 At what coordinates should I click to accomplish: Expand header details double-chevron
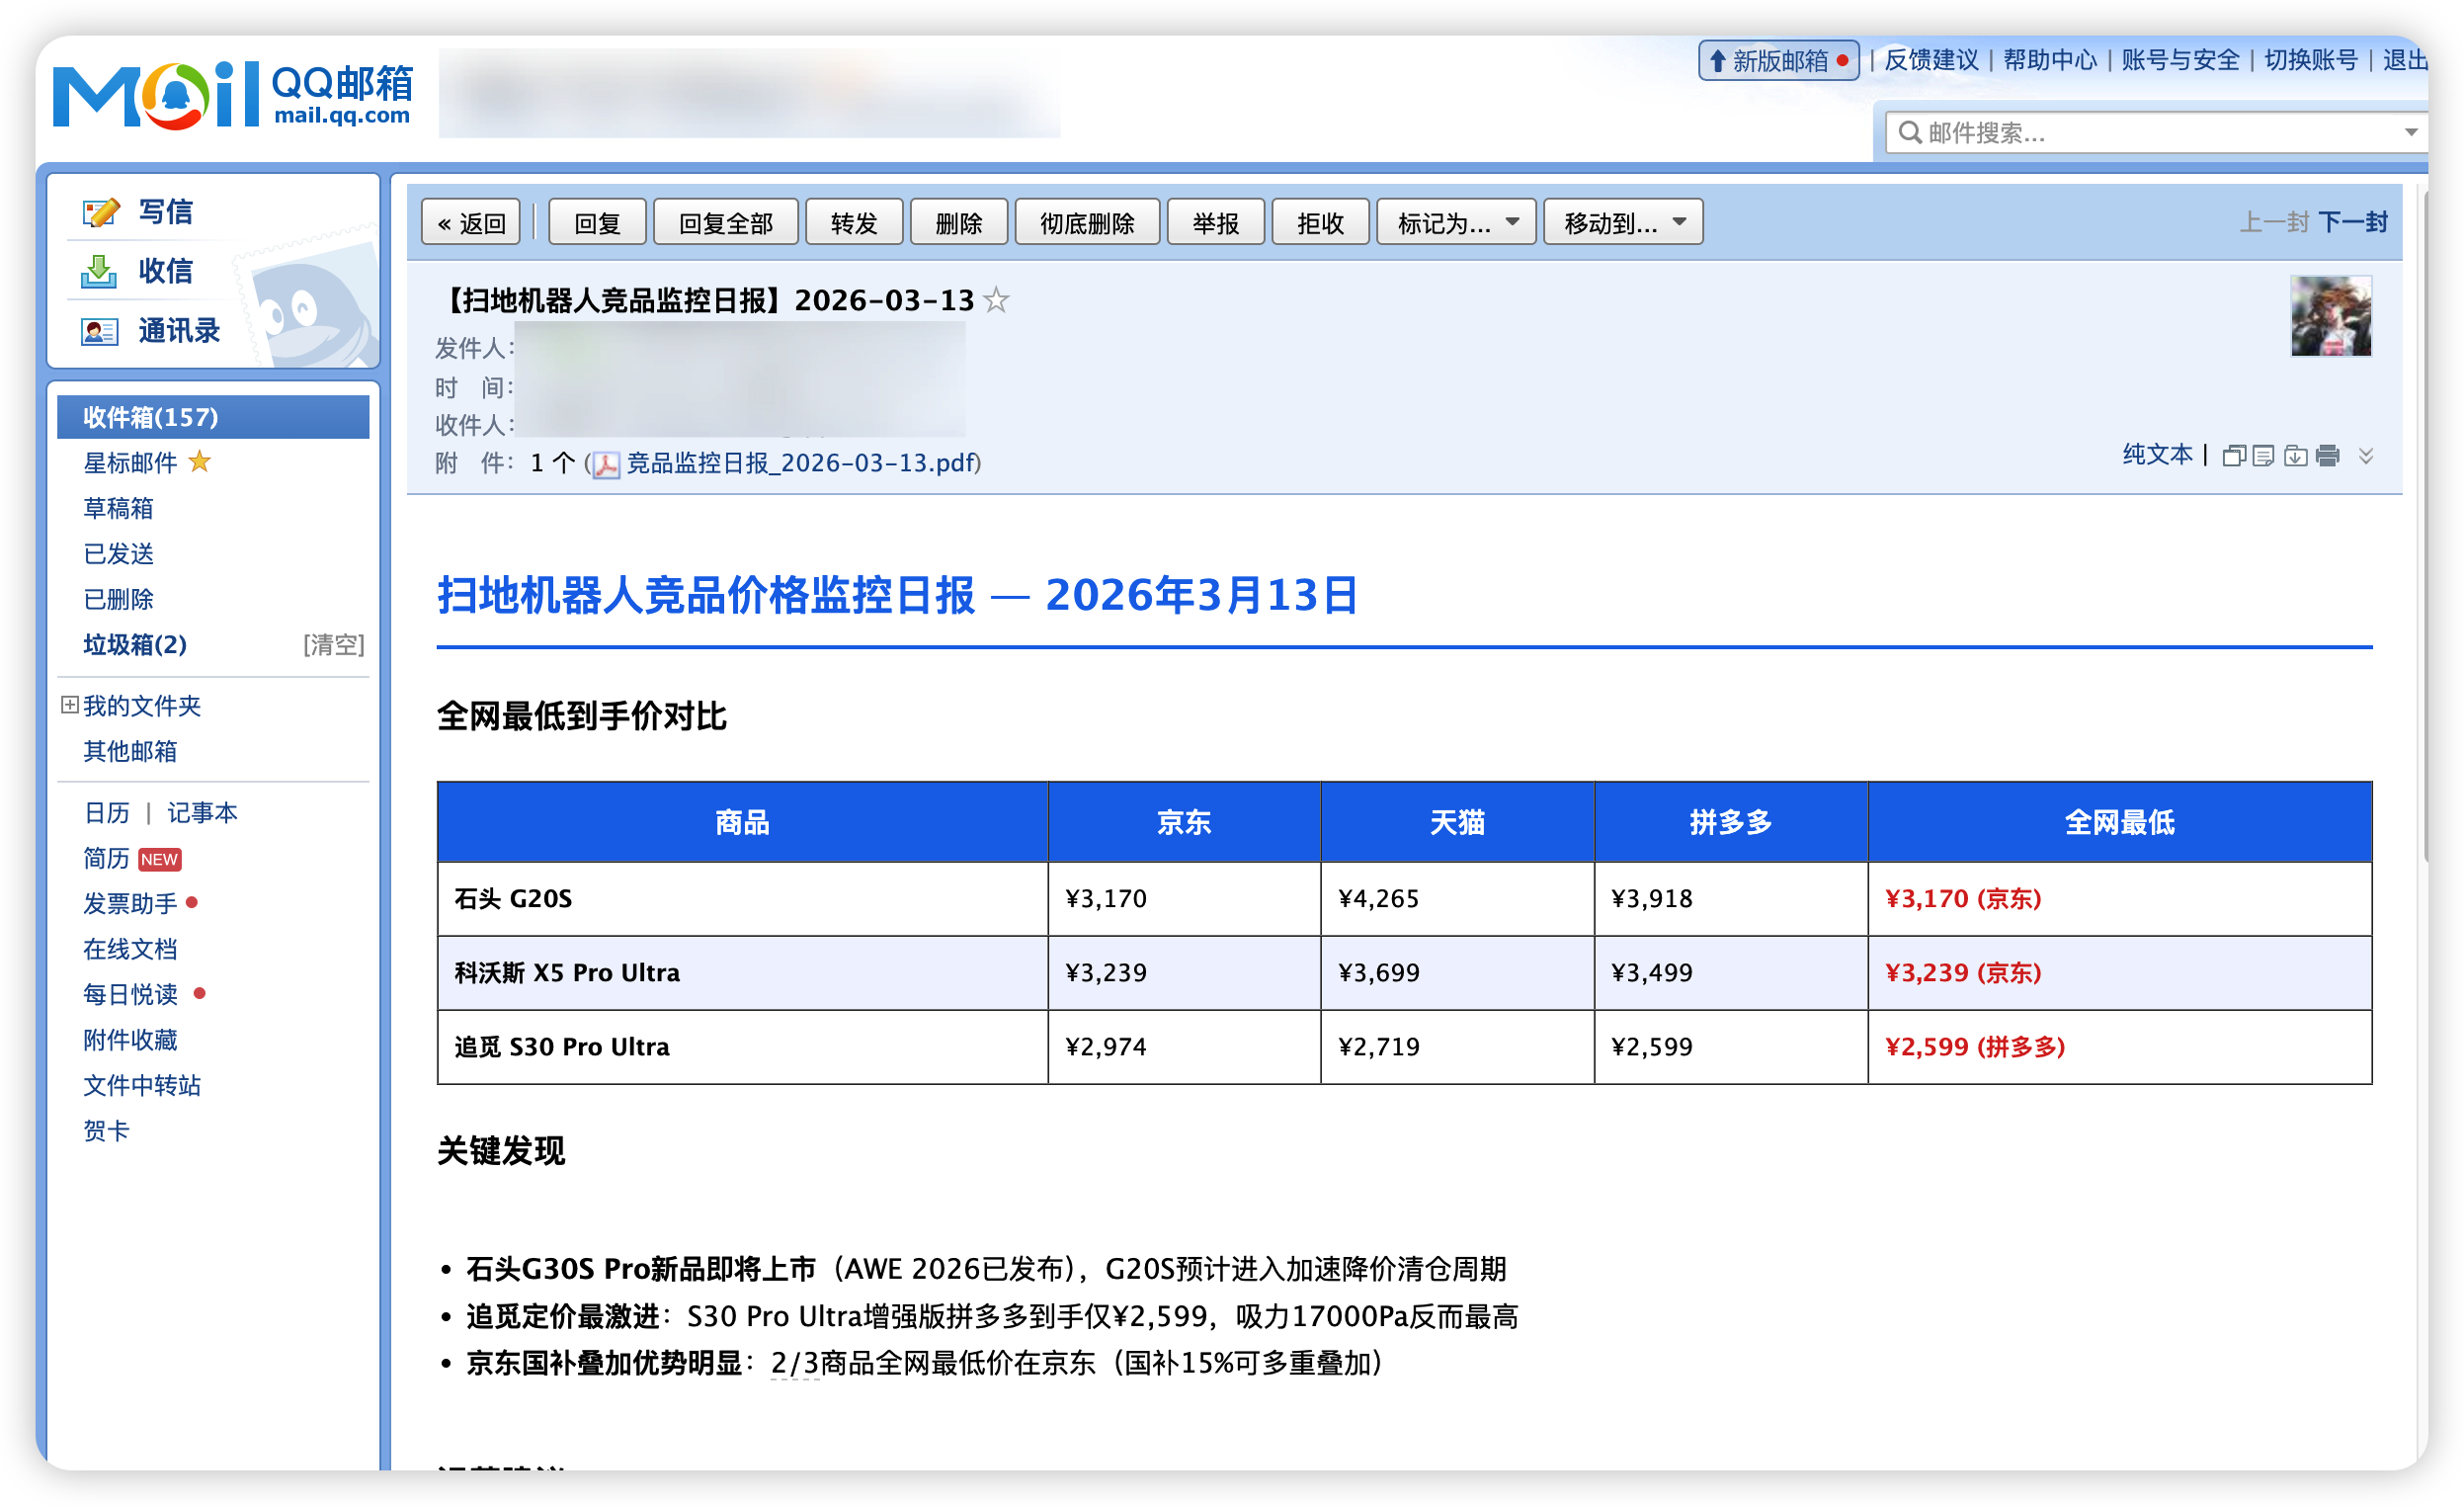pos(2365,456)
